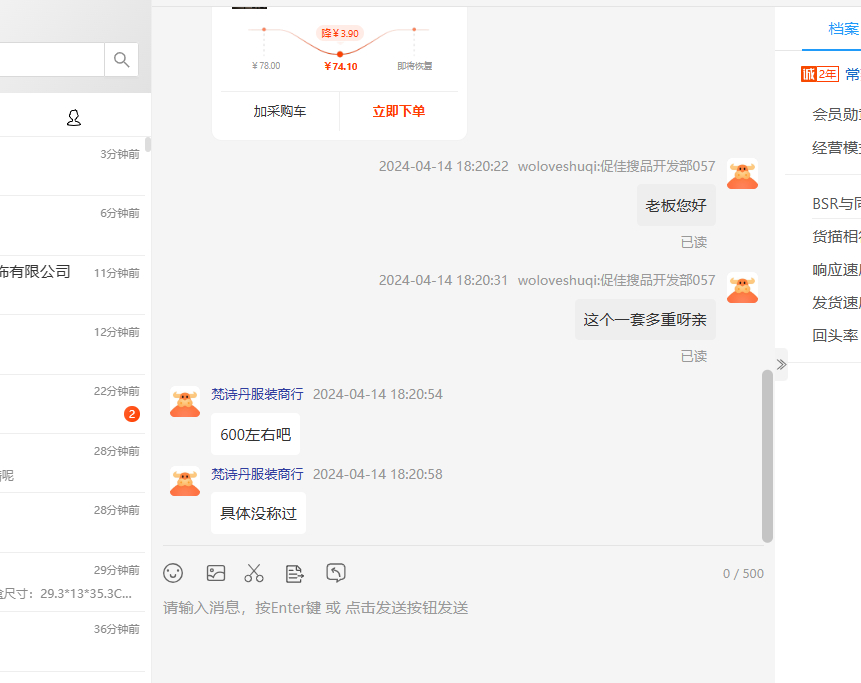Image resolution: width=861 pixels, height=683 pixels.
Task: Click 立即下单 on product card
Action: click(x=399, y=112)
